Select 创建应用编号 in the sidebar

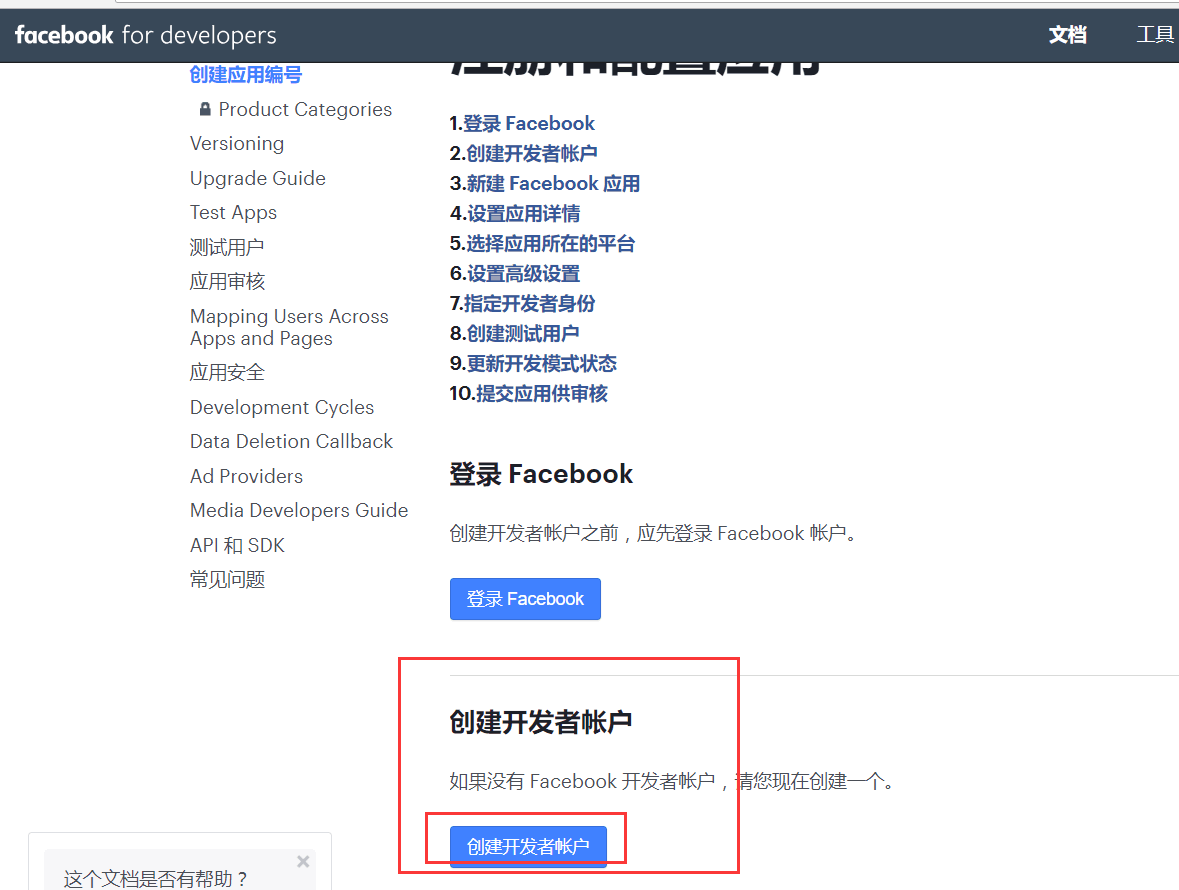246,75
